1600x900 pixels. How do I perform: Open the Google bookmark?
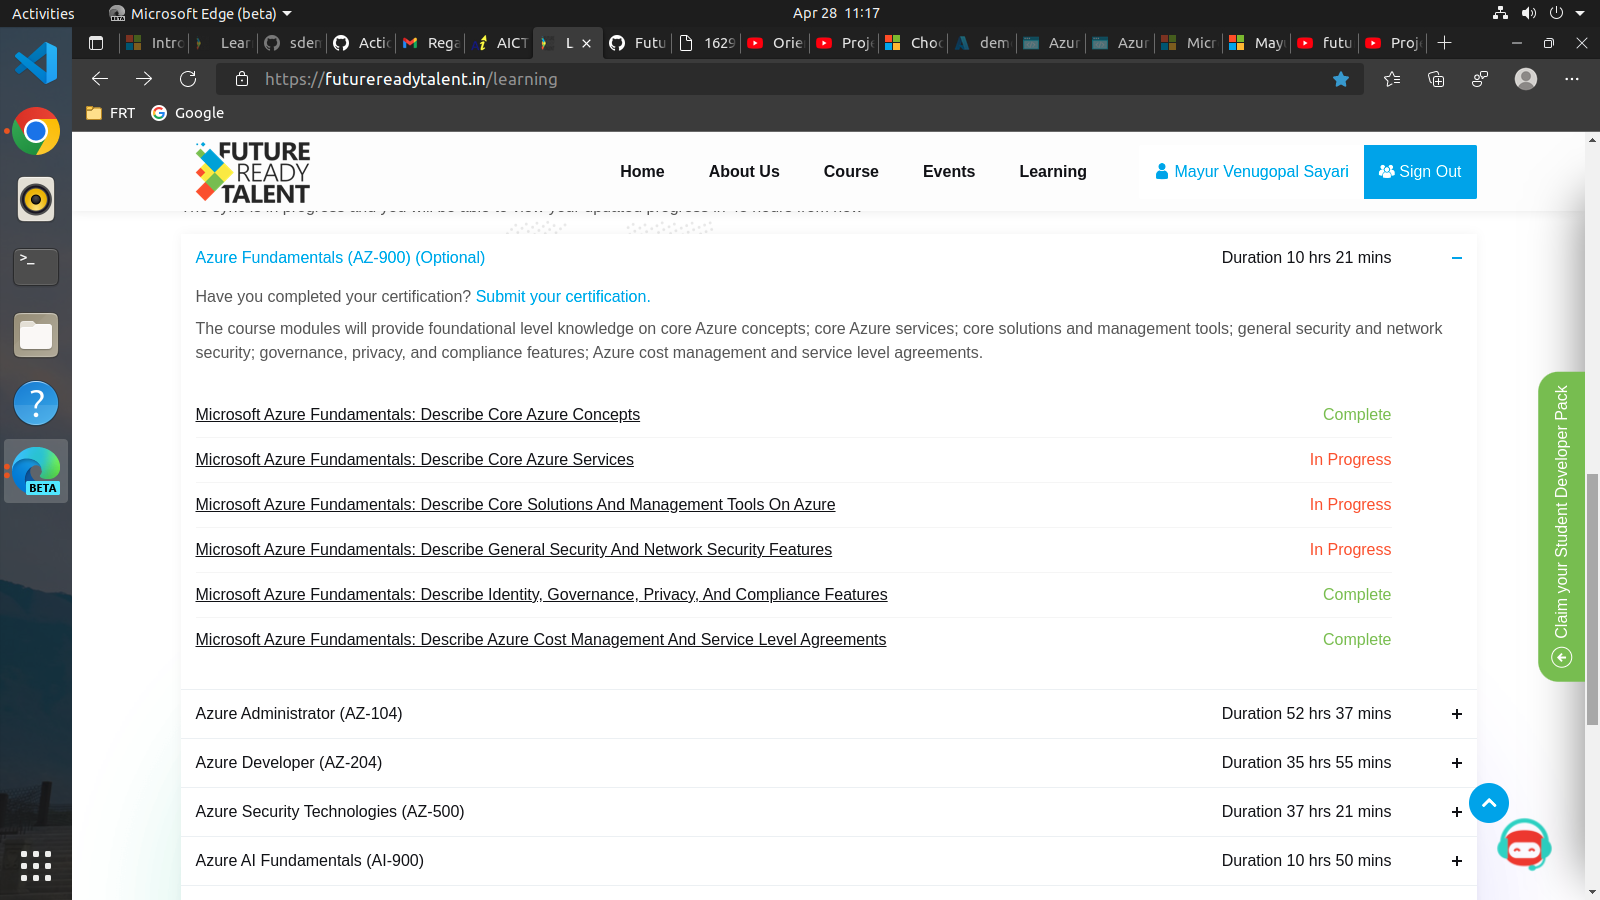(188, 113)
